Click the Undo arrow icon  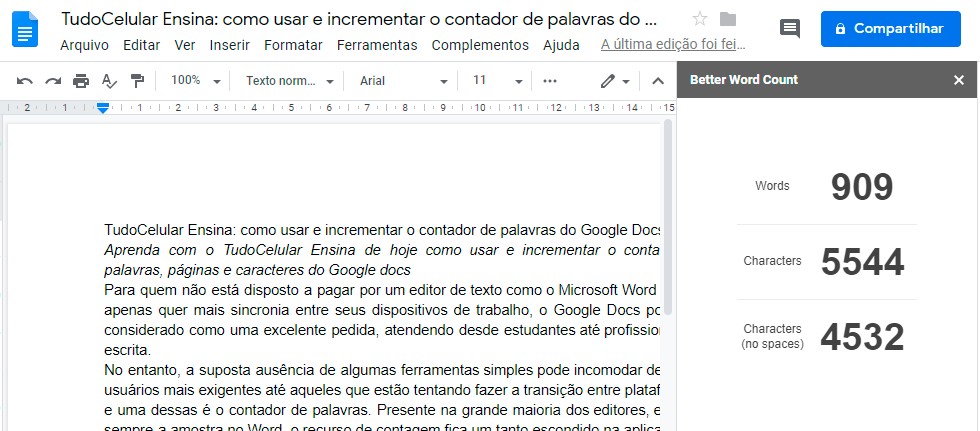coord(25,81)
